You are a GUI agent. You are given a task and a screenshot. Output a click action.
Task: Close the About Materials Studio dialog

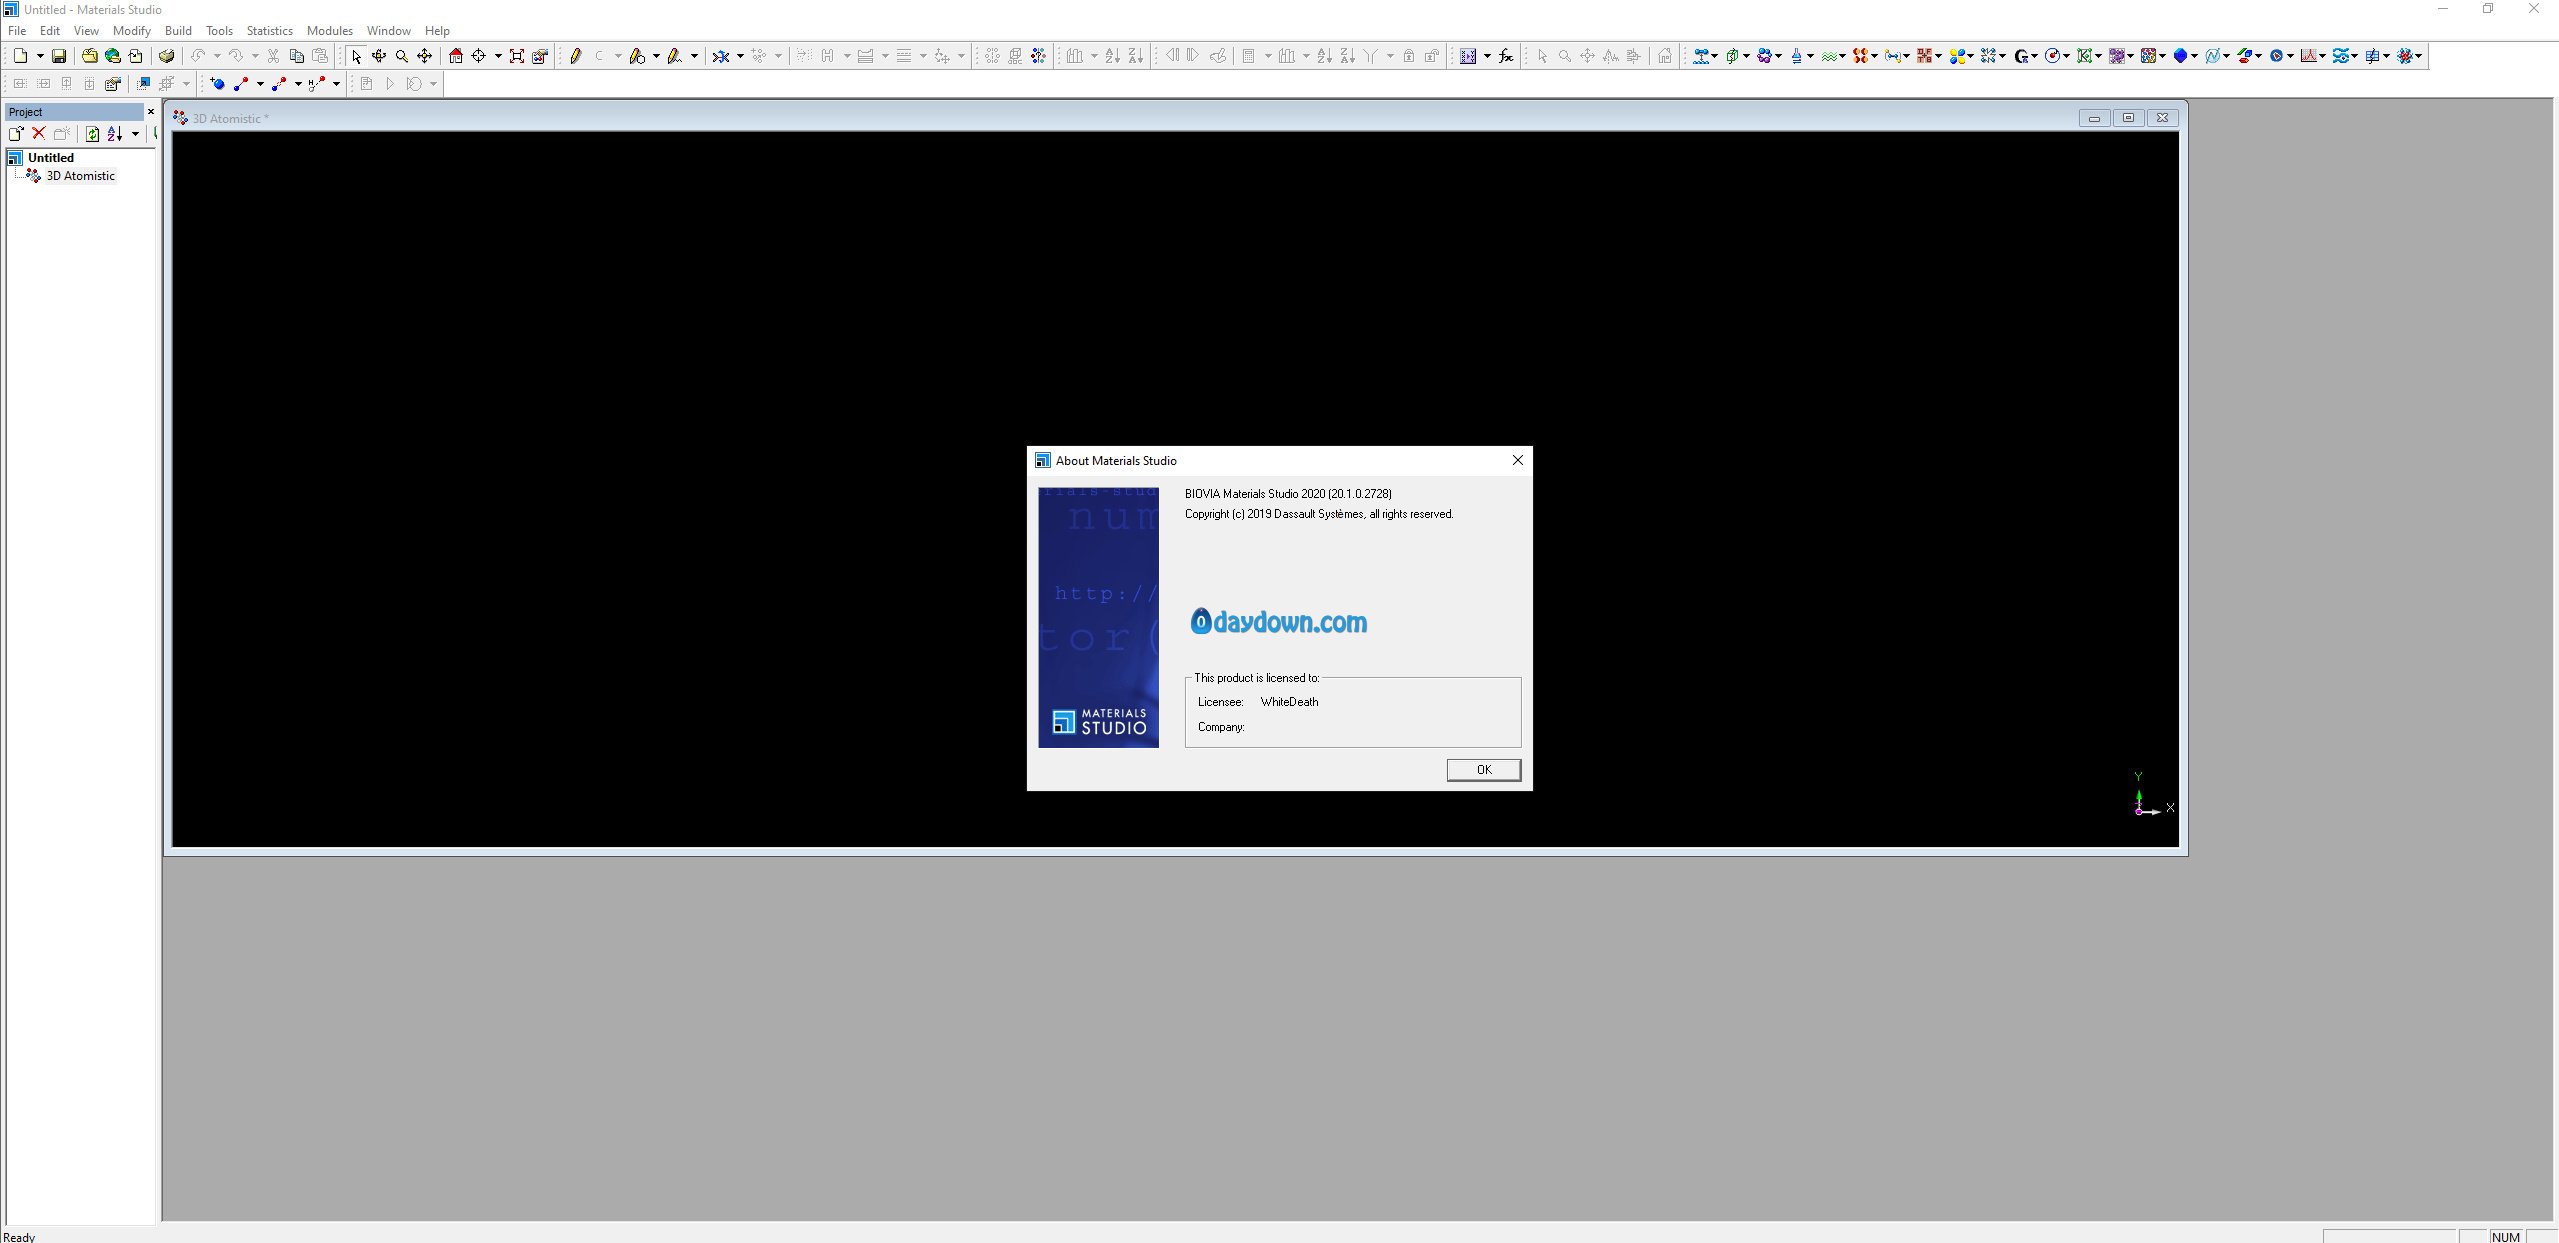click(x=1518, y=460)
